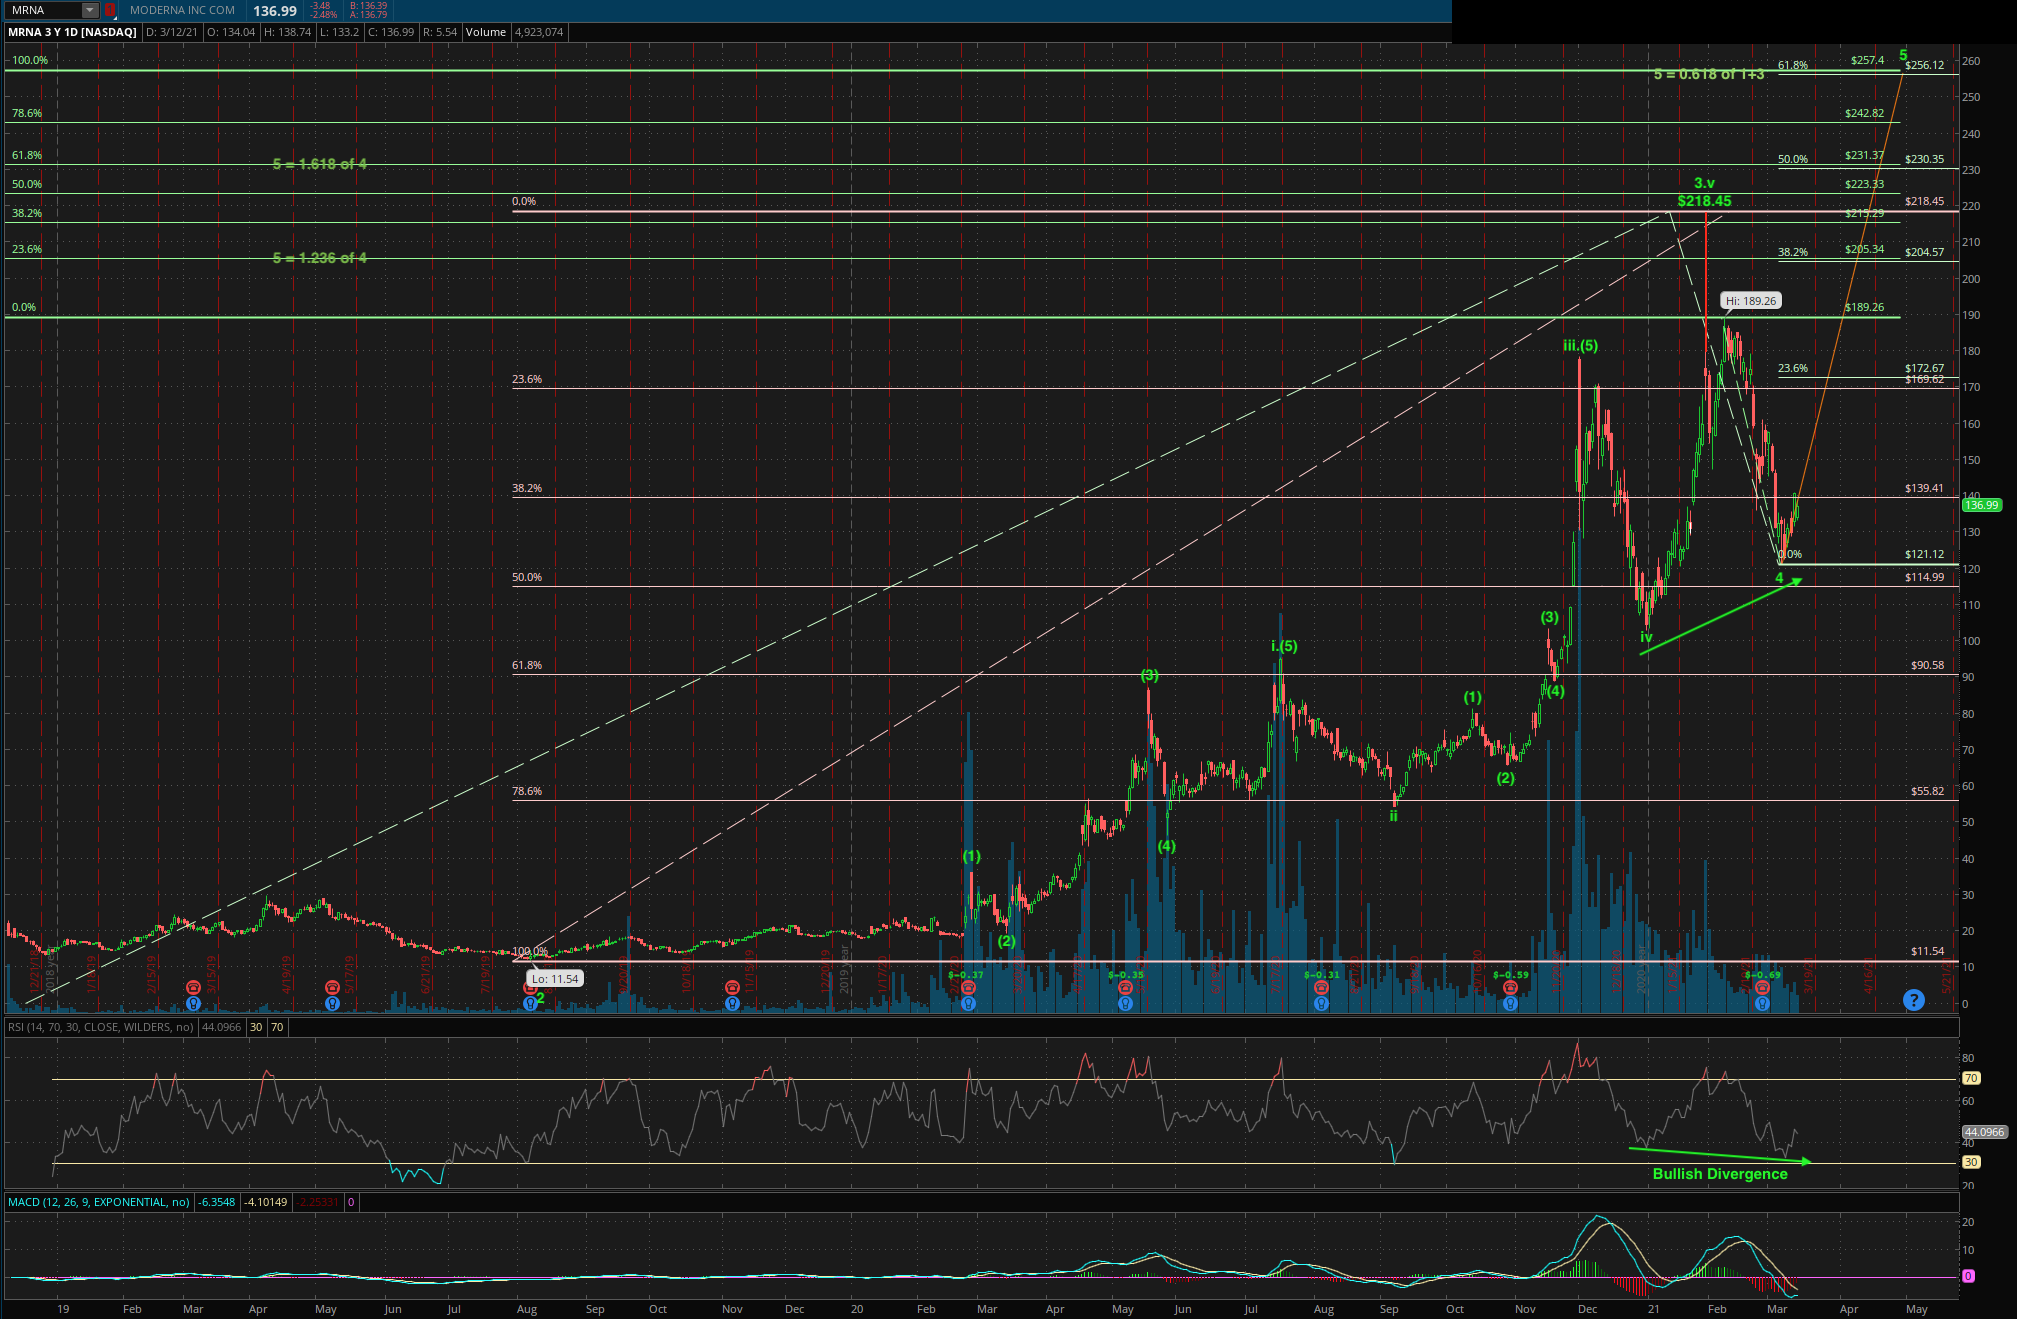The image size is (2017, 1319).
Task: Click the $90.58 Fibonacci price label
Action: click(1927, 665)
